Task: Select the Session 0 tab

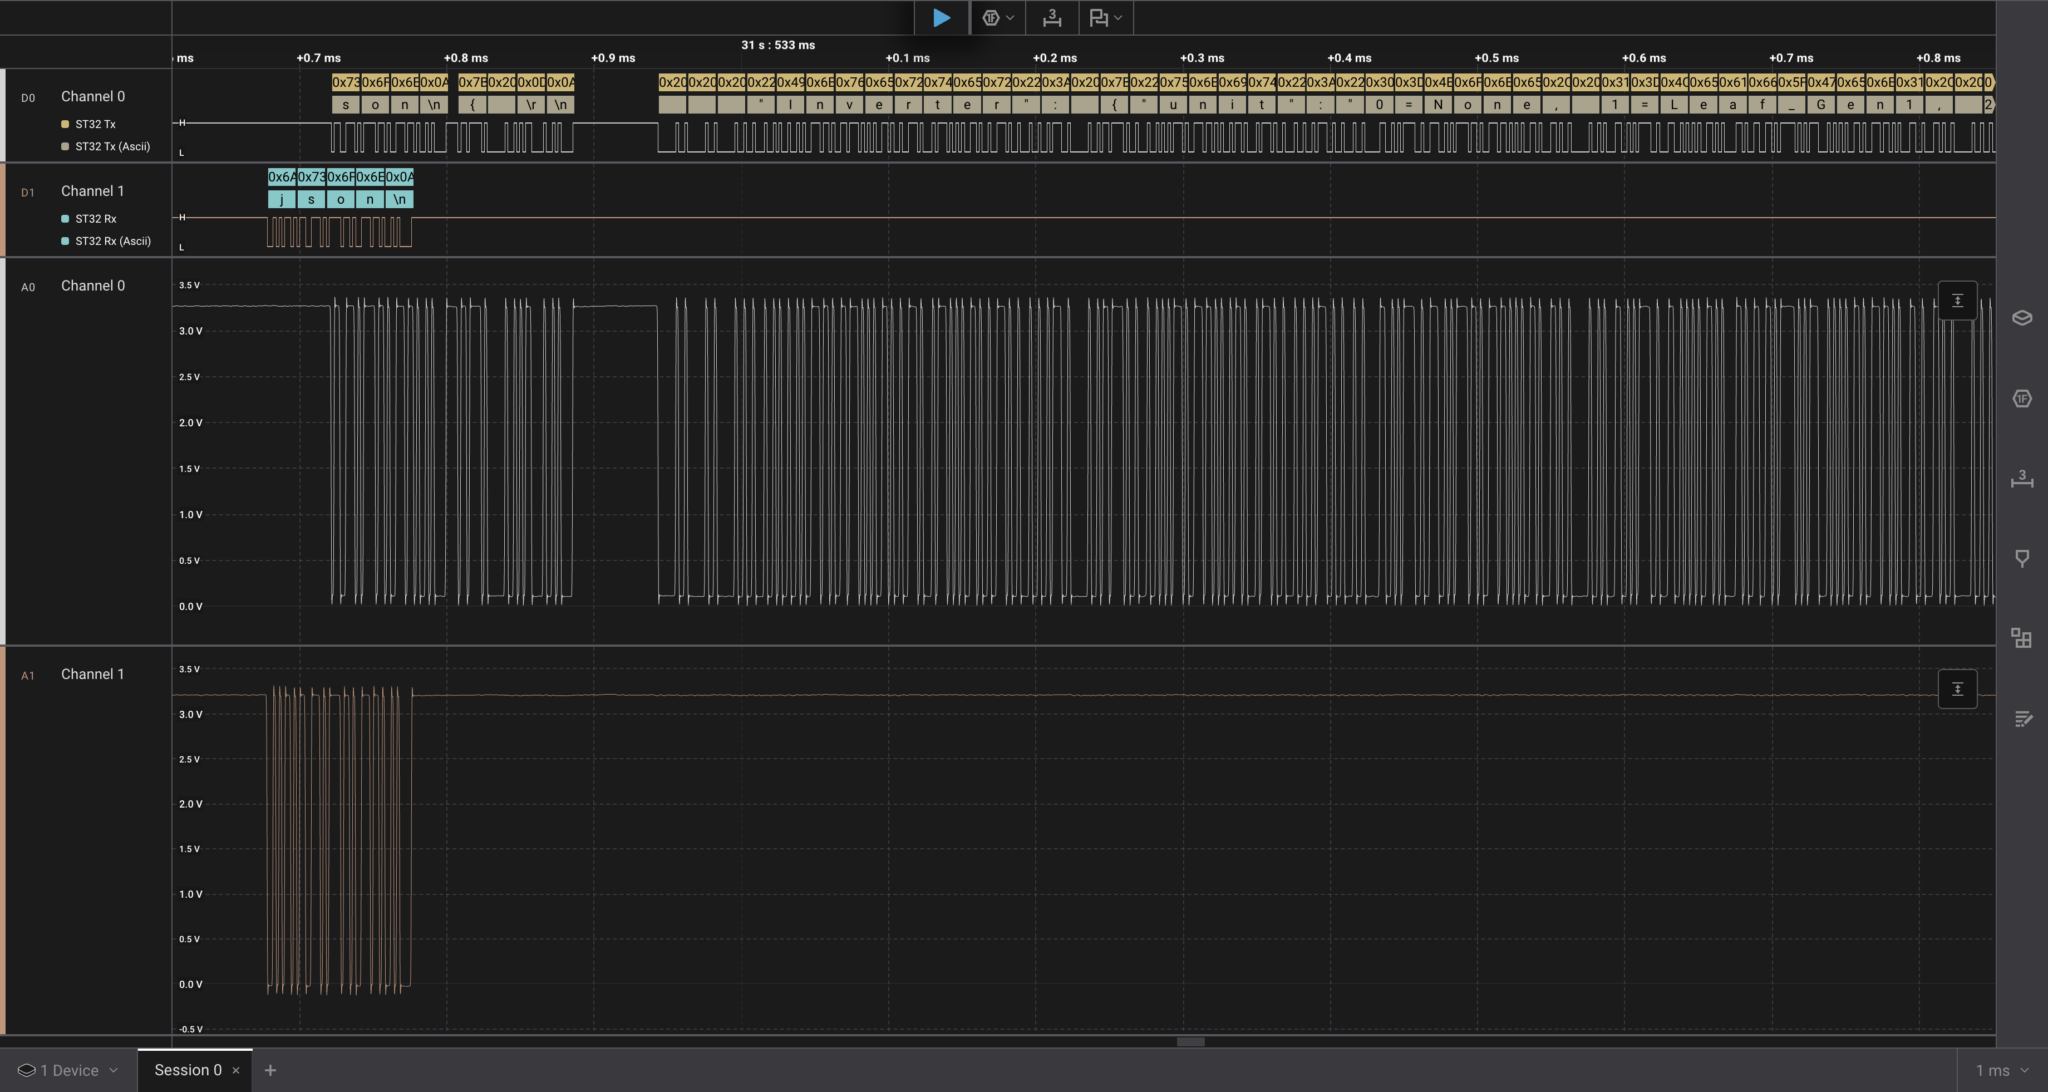Action: point(187,1070)
